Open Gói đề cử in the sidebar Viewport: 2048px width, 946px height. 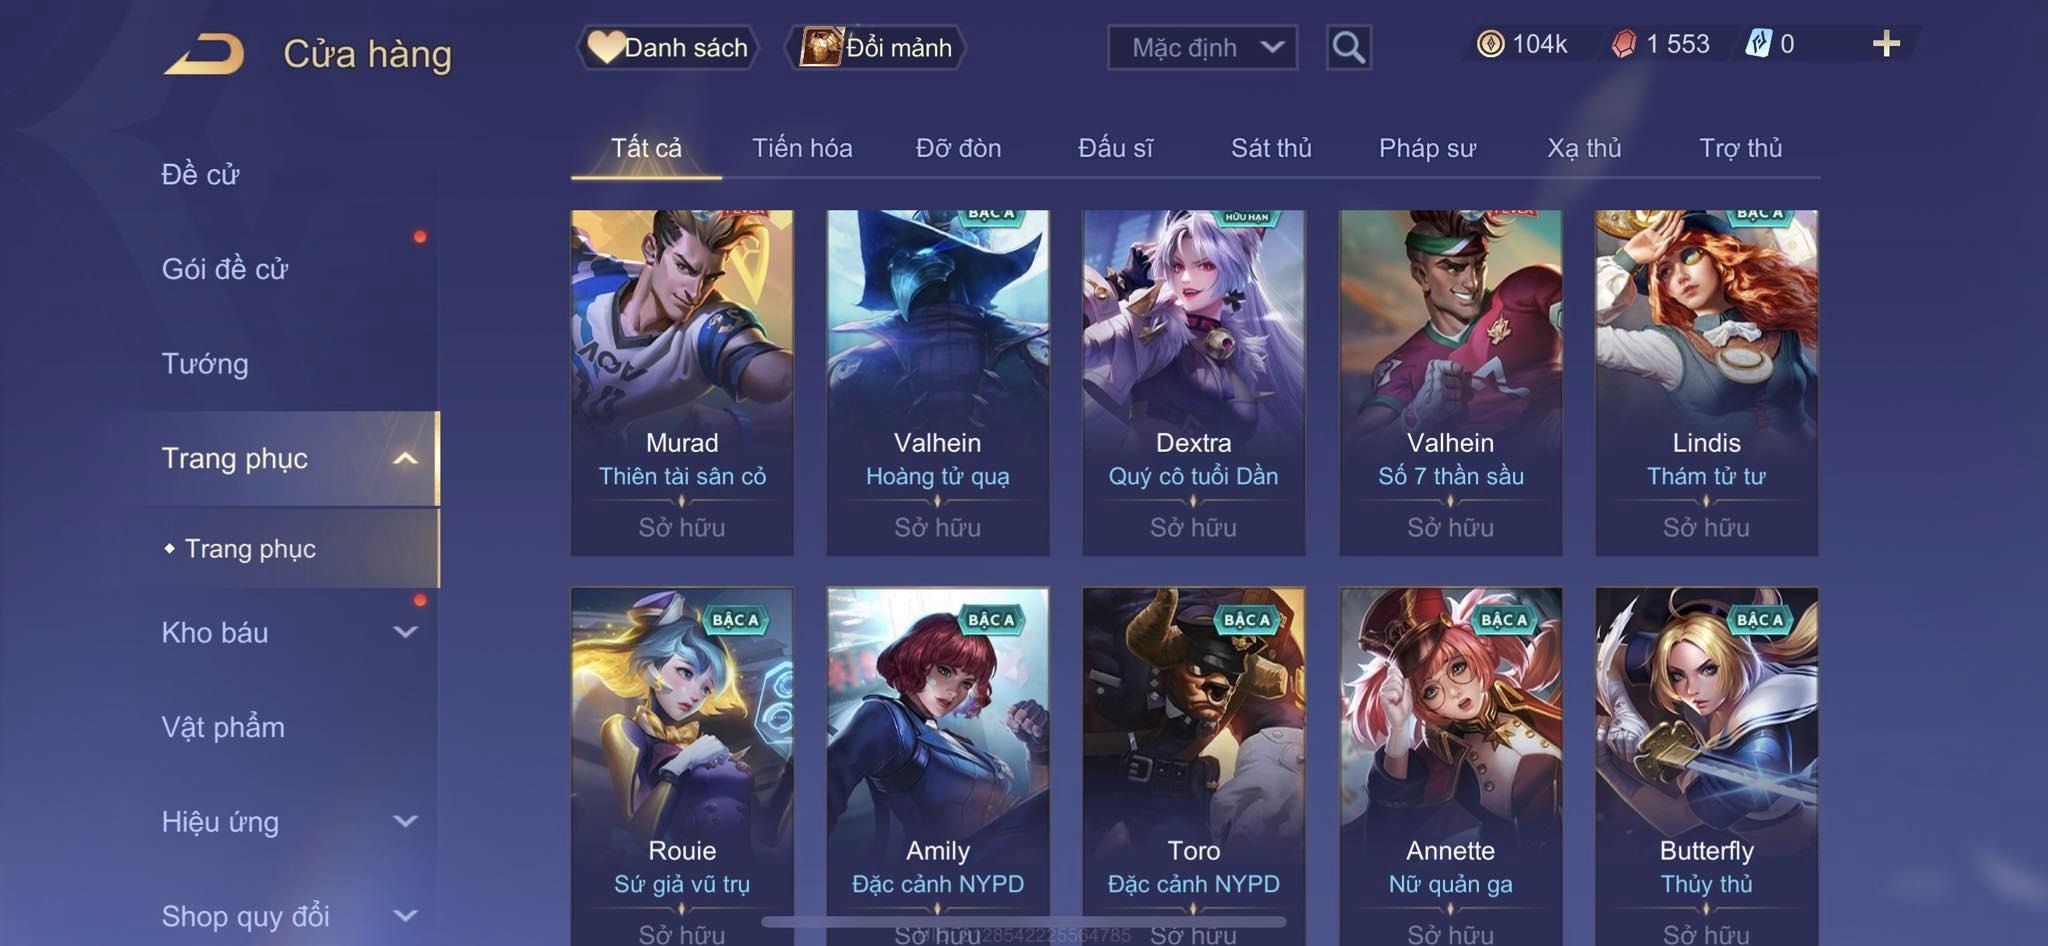225,269
